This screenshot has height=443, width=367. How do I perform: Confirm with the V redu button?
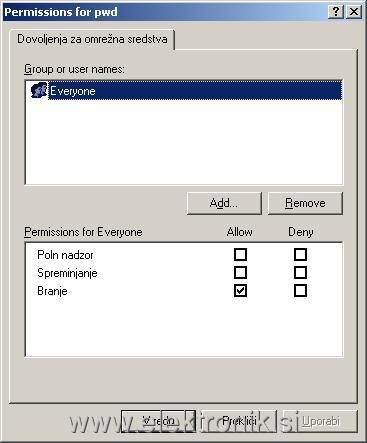click(158, 421)
